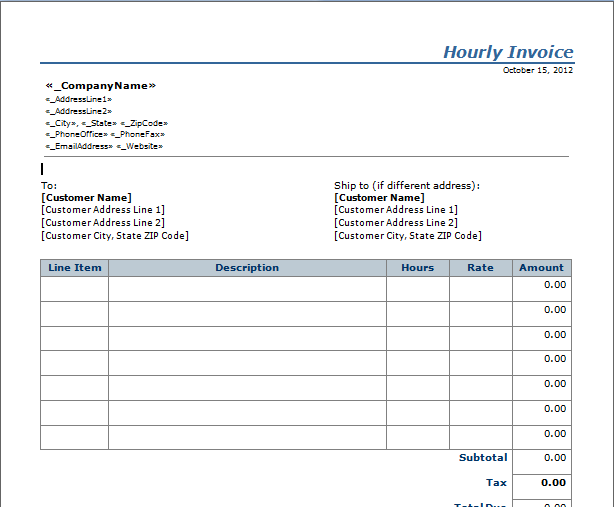Click first row's Hours cell
614x507 pixels.
(x=418, y=289)
